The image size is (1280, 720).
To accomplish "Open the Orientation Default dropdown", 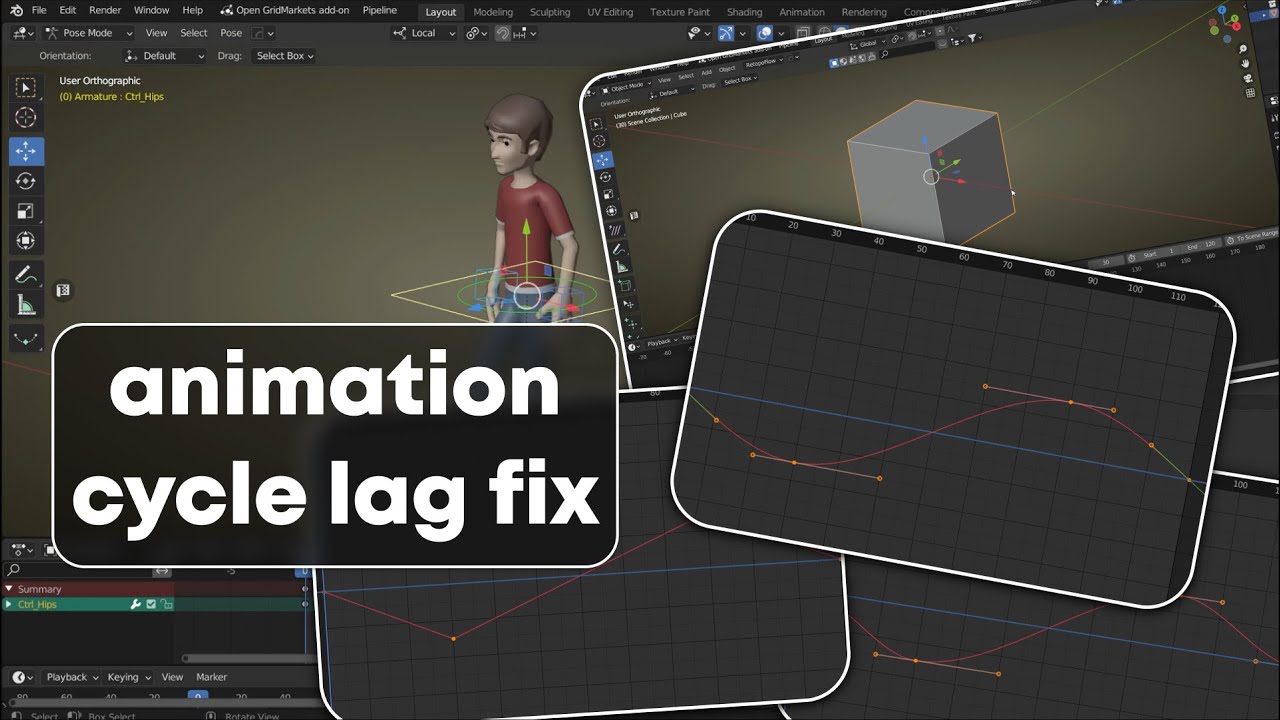I will pos(165,56).
